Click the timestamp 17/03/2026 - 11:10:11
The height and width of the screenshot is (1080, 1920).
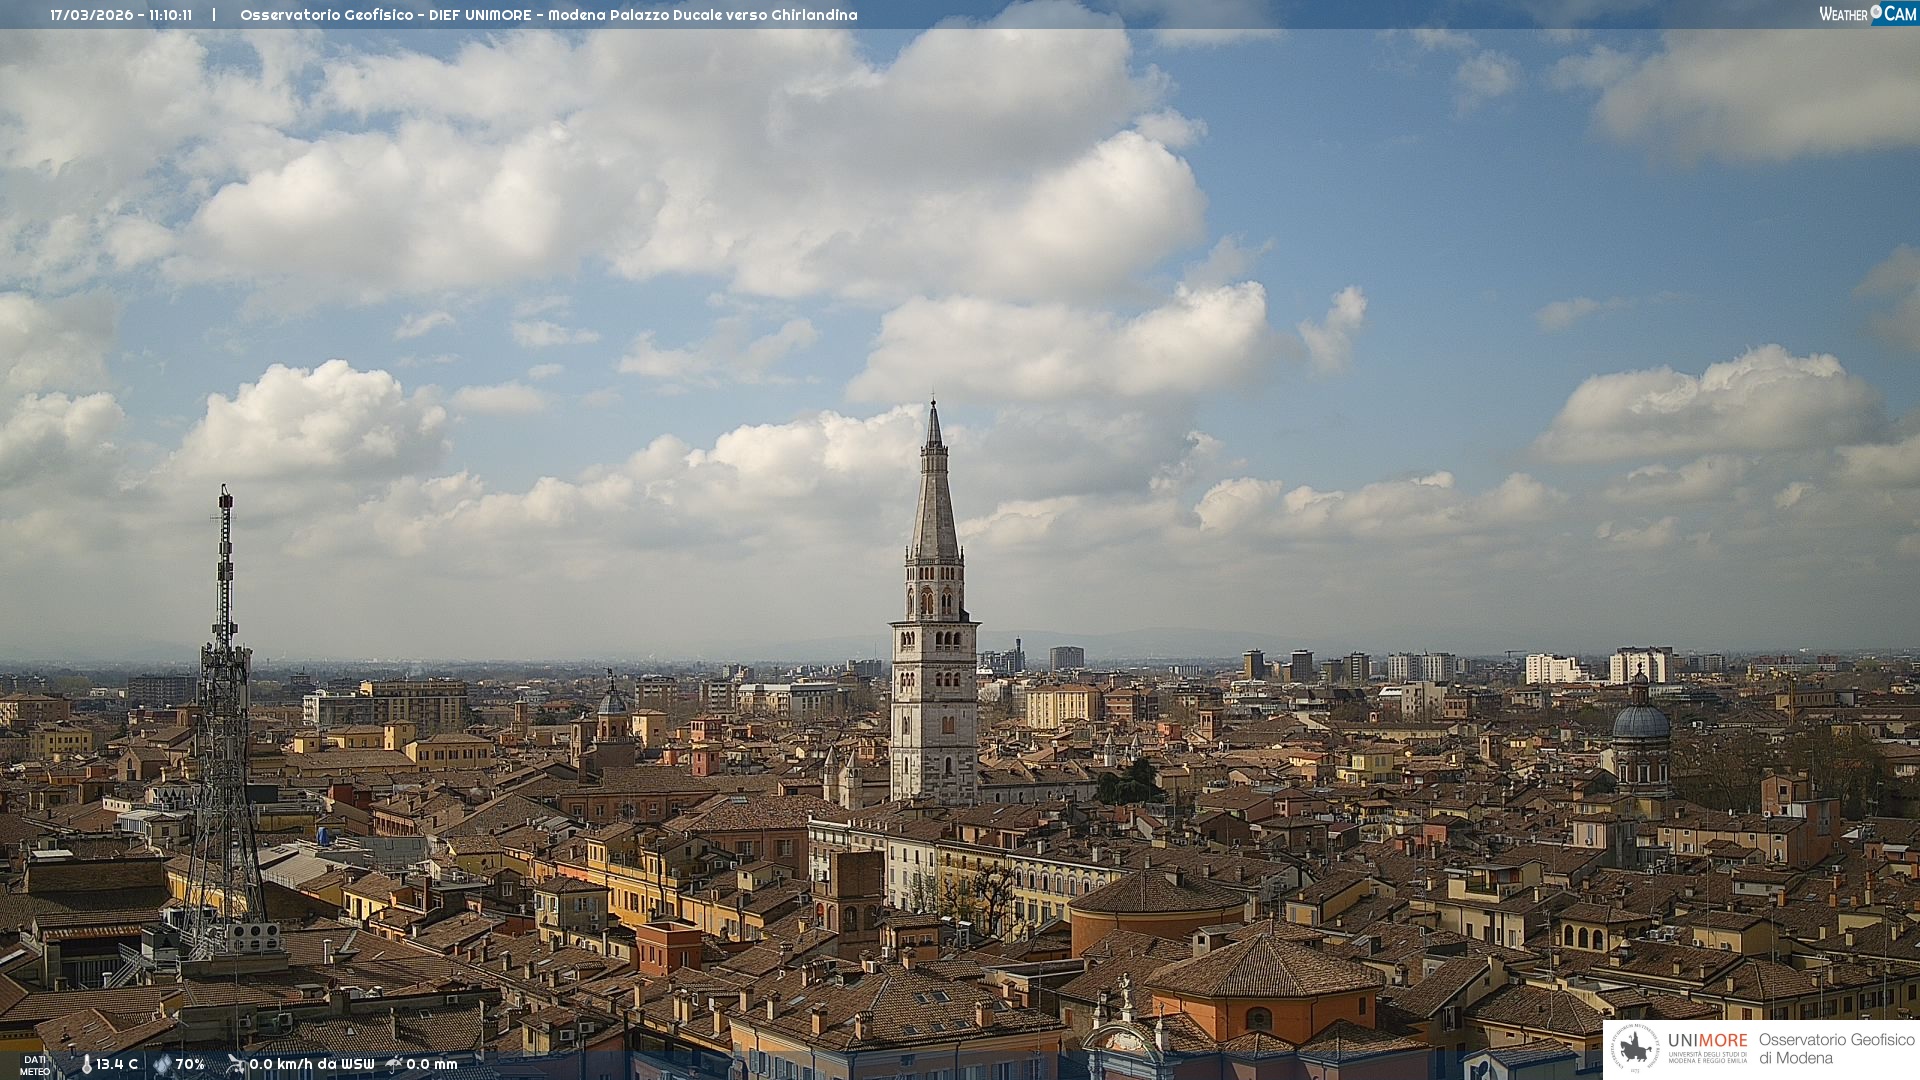(x=121, y=15)
